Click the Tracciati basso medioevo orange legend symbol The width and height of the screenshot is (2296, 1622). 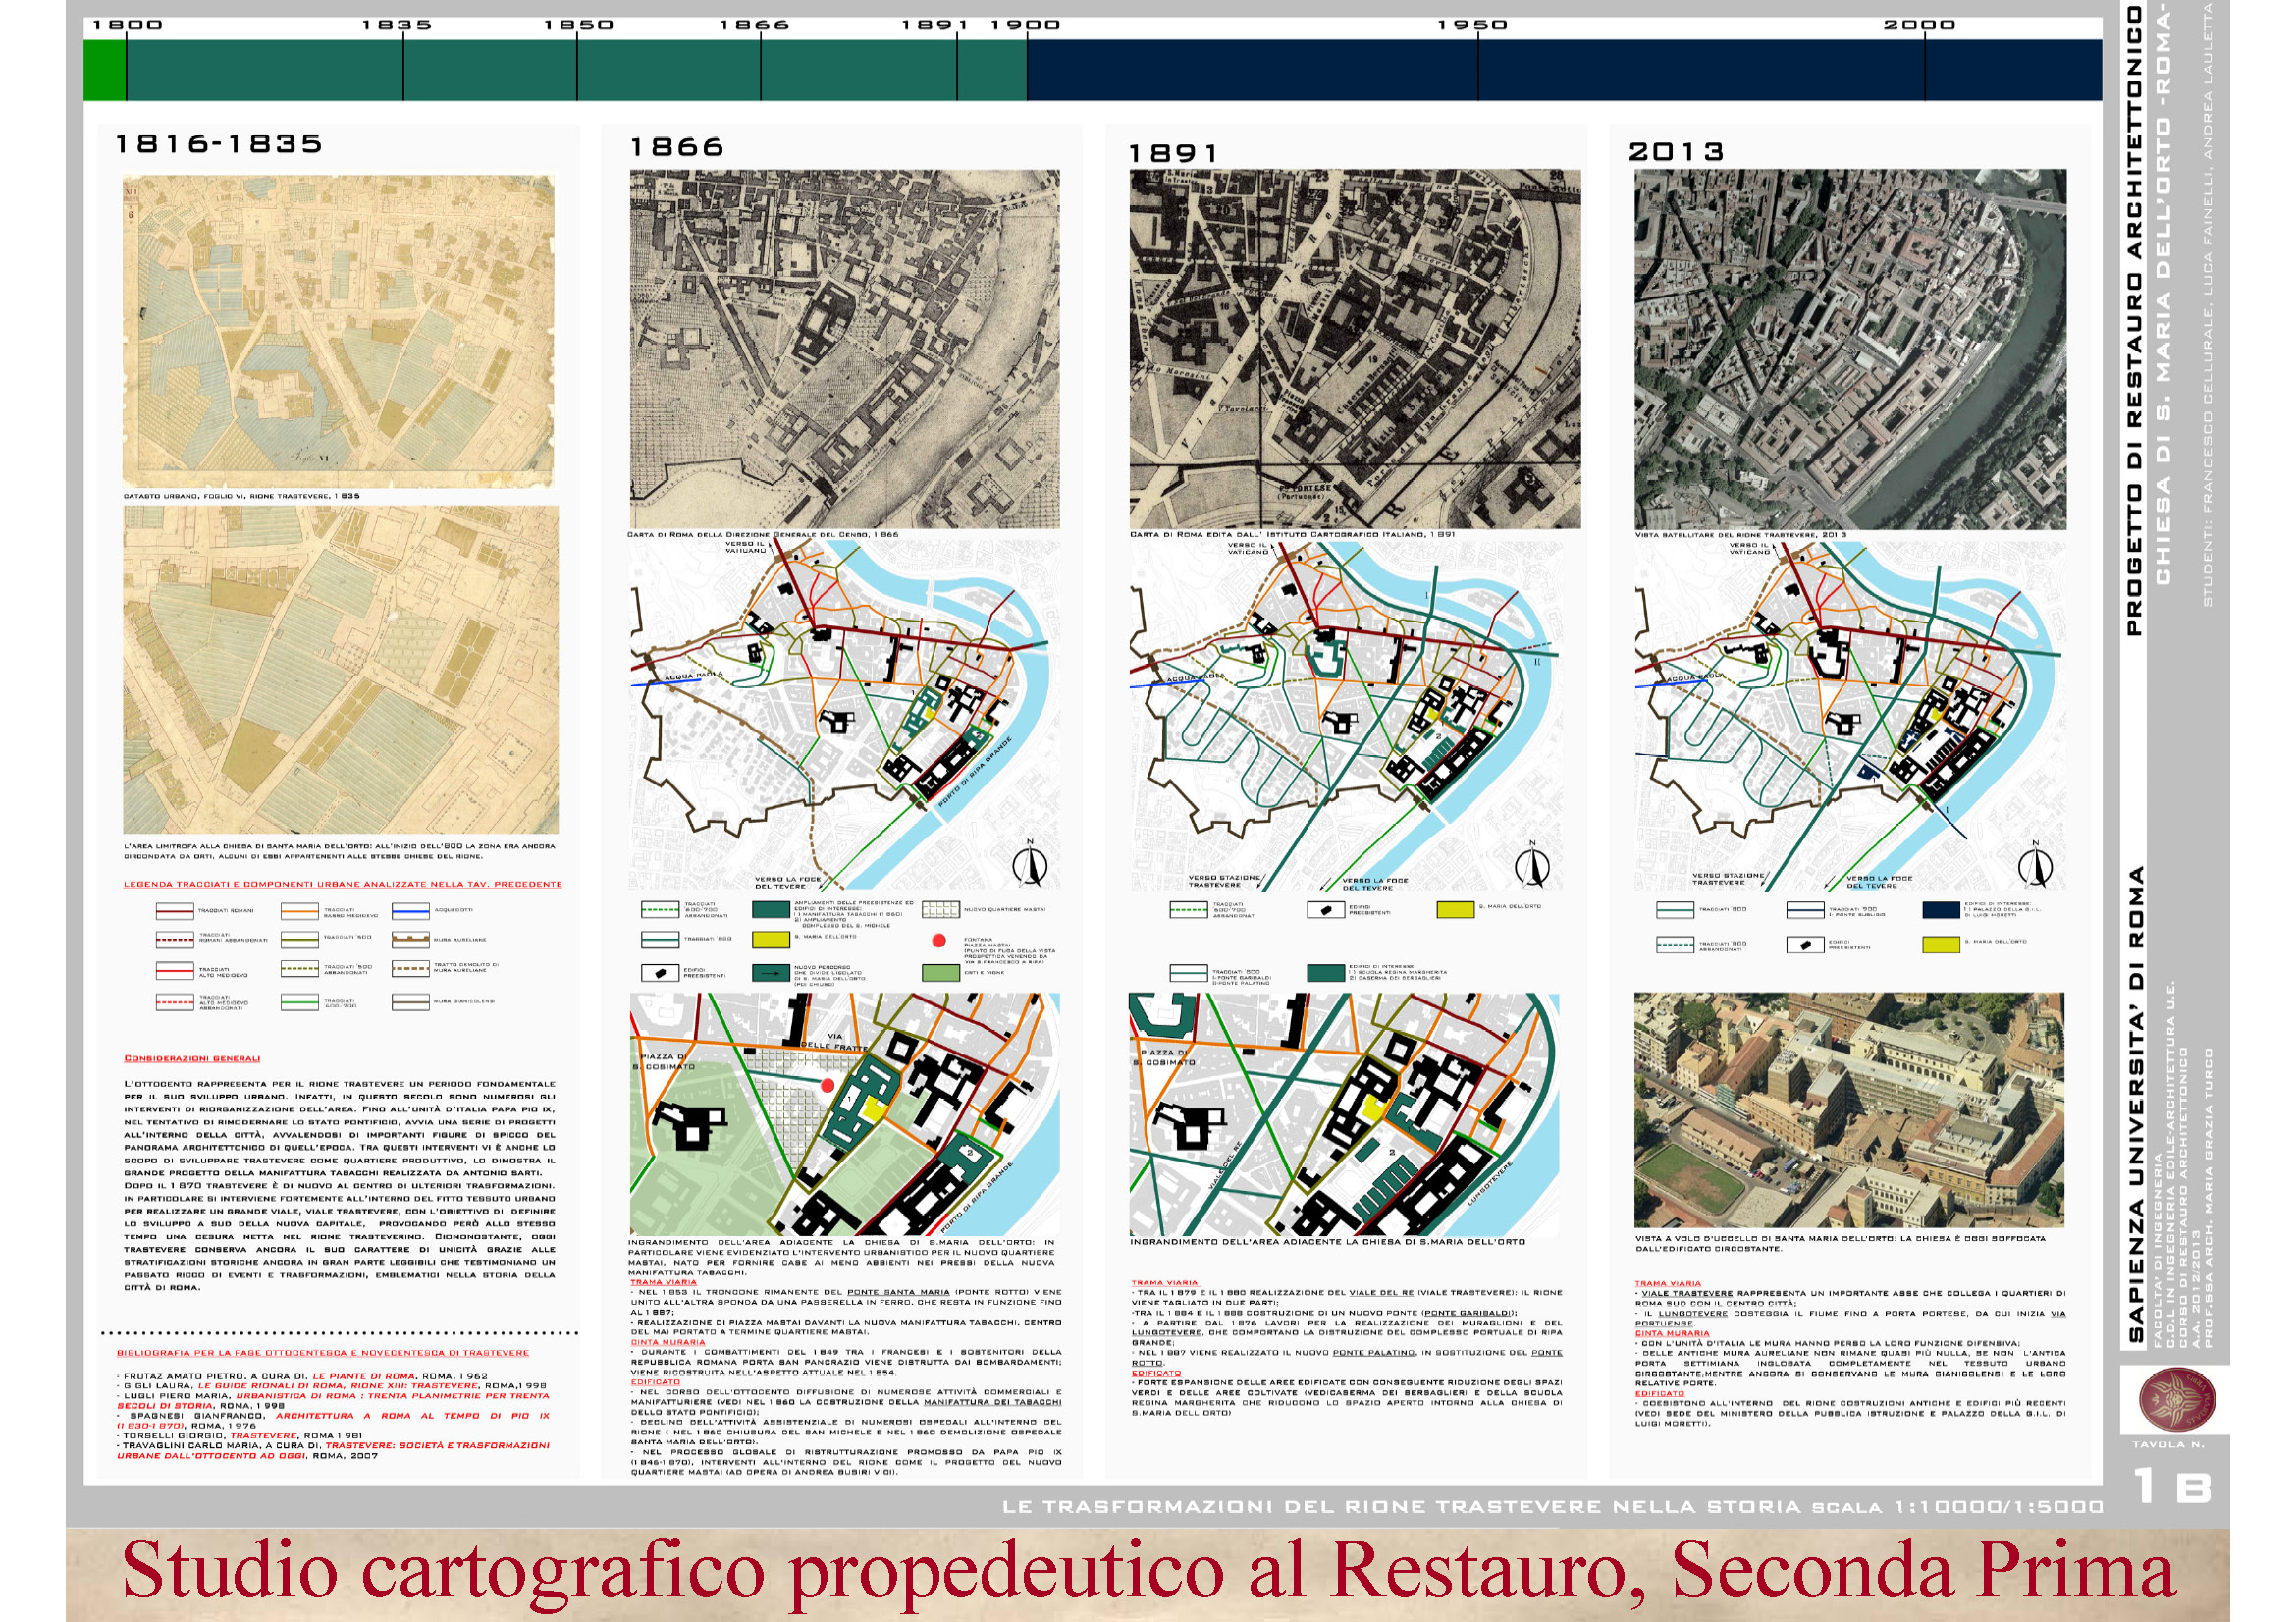[300, 910]
